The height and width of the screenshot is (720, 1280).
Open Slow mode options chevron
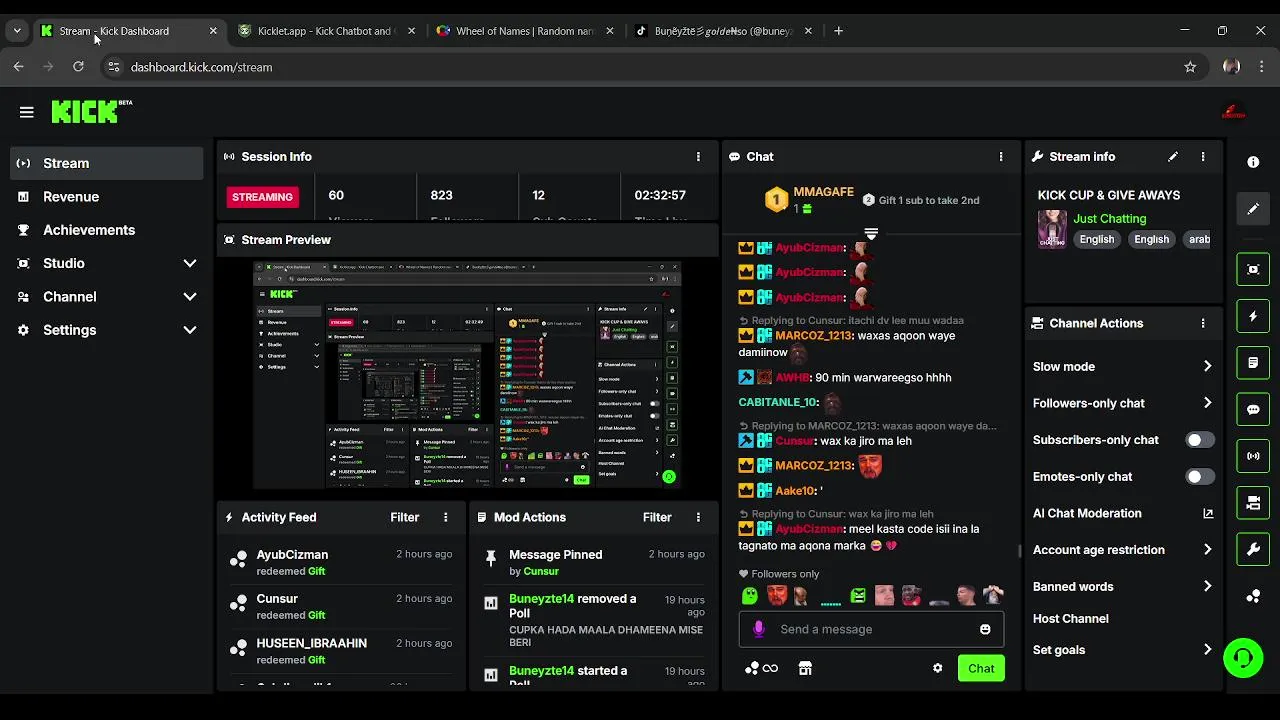1207,366
